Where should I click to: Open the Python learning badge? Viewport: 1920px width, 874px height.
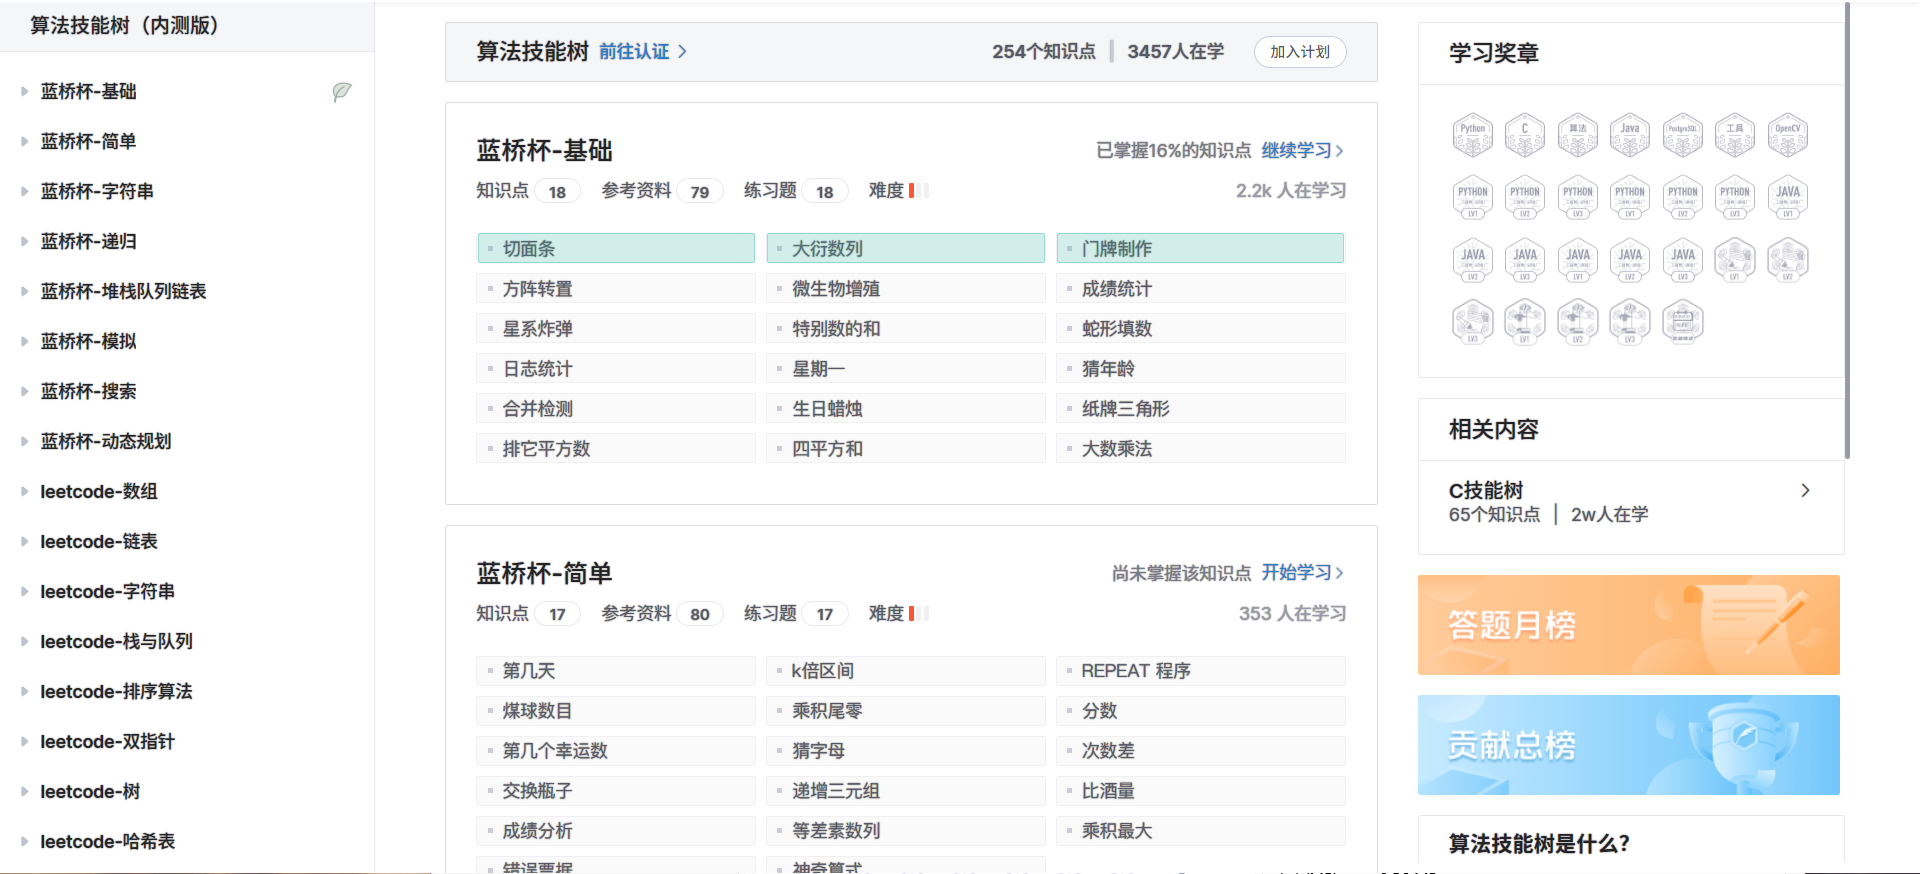click(x=1472, y=135)
